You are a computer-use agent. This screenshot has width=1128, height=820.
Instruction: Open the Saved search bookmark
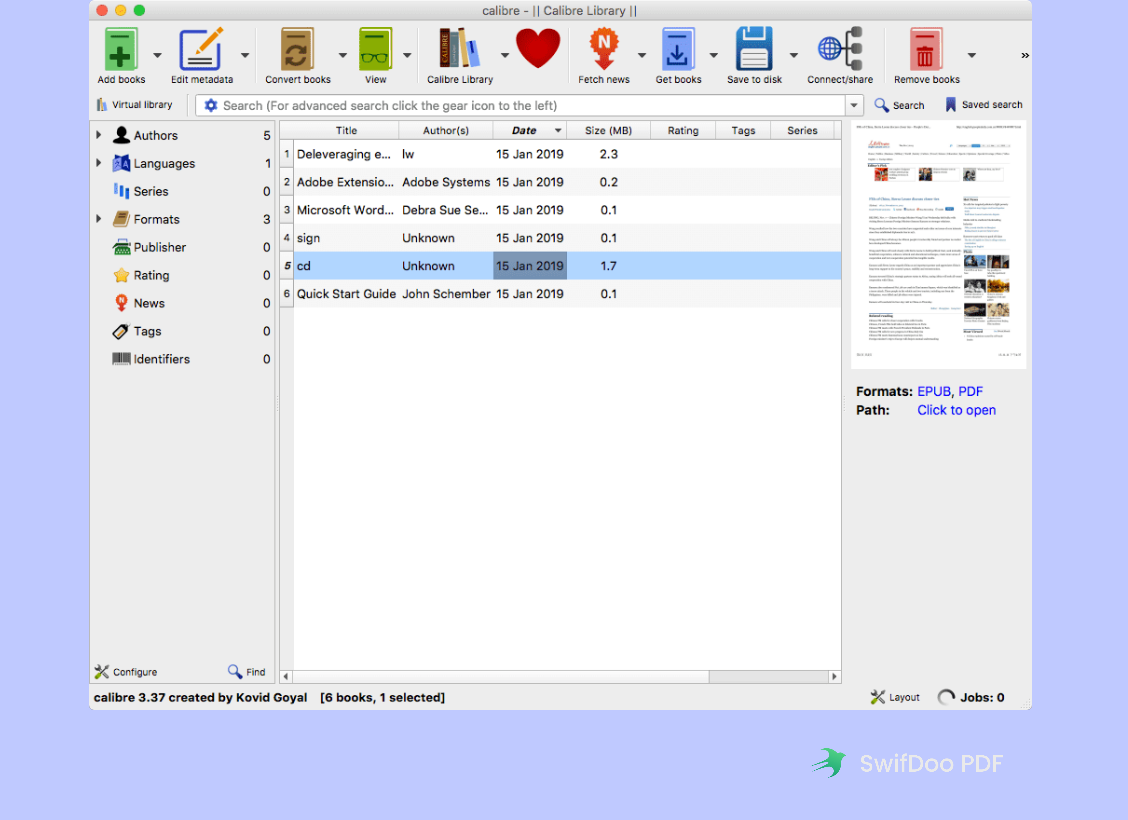pos(983,105)
